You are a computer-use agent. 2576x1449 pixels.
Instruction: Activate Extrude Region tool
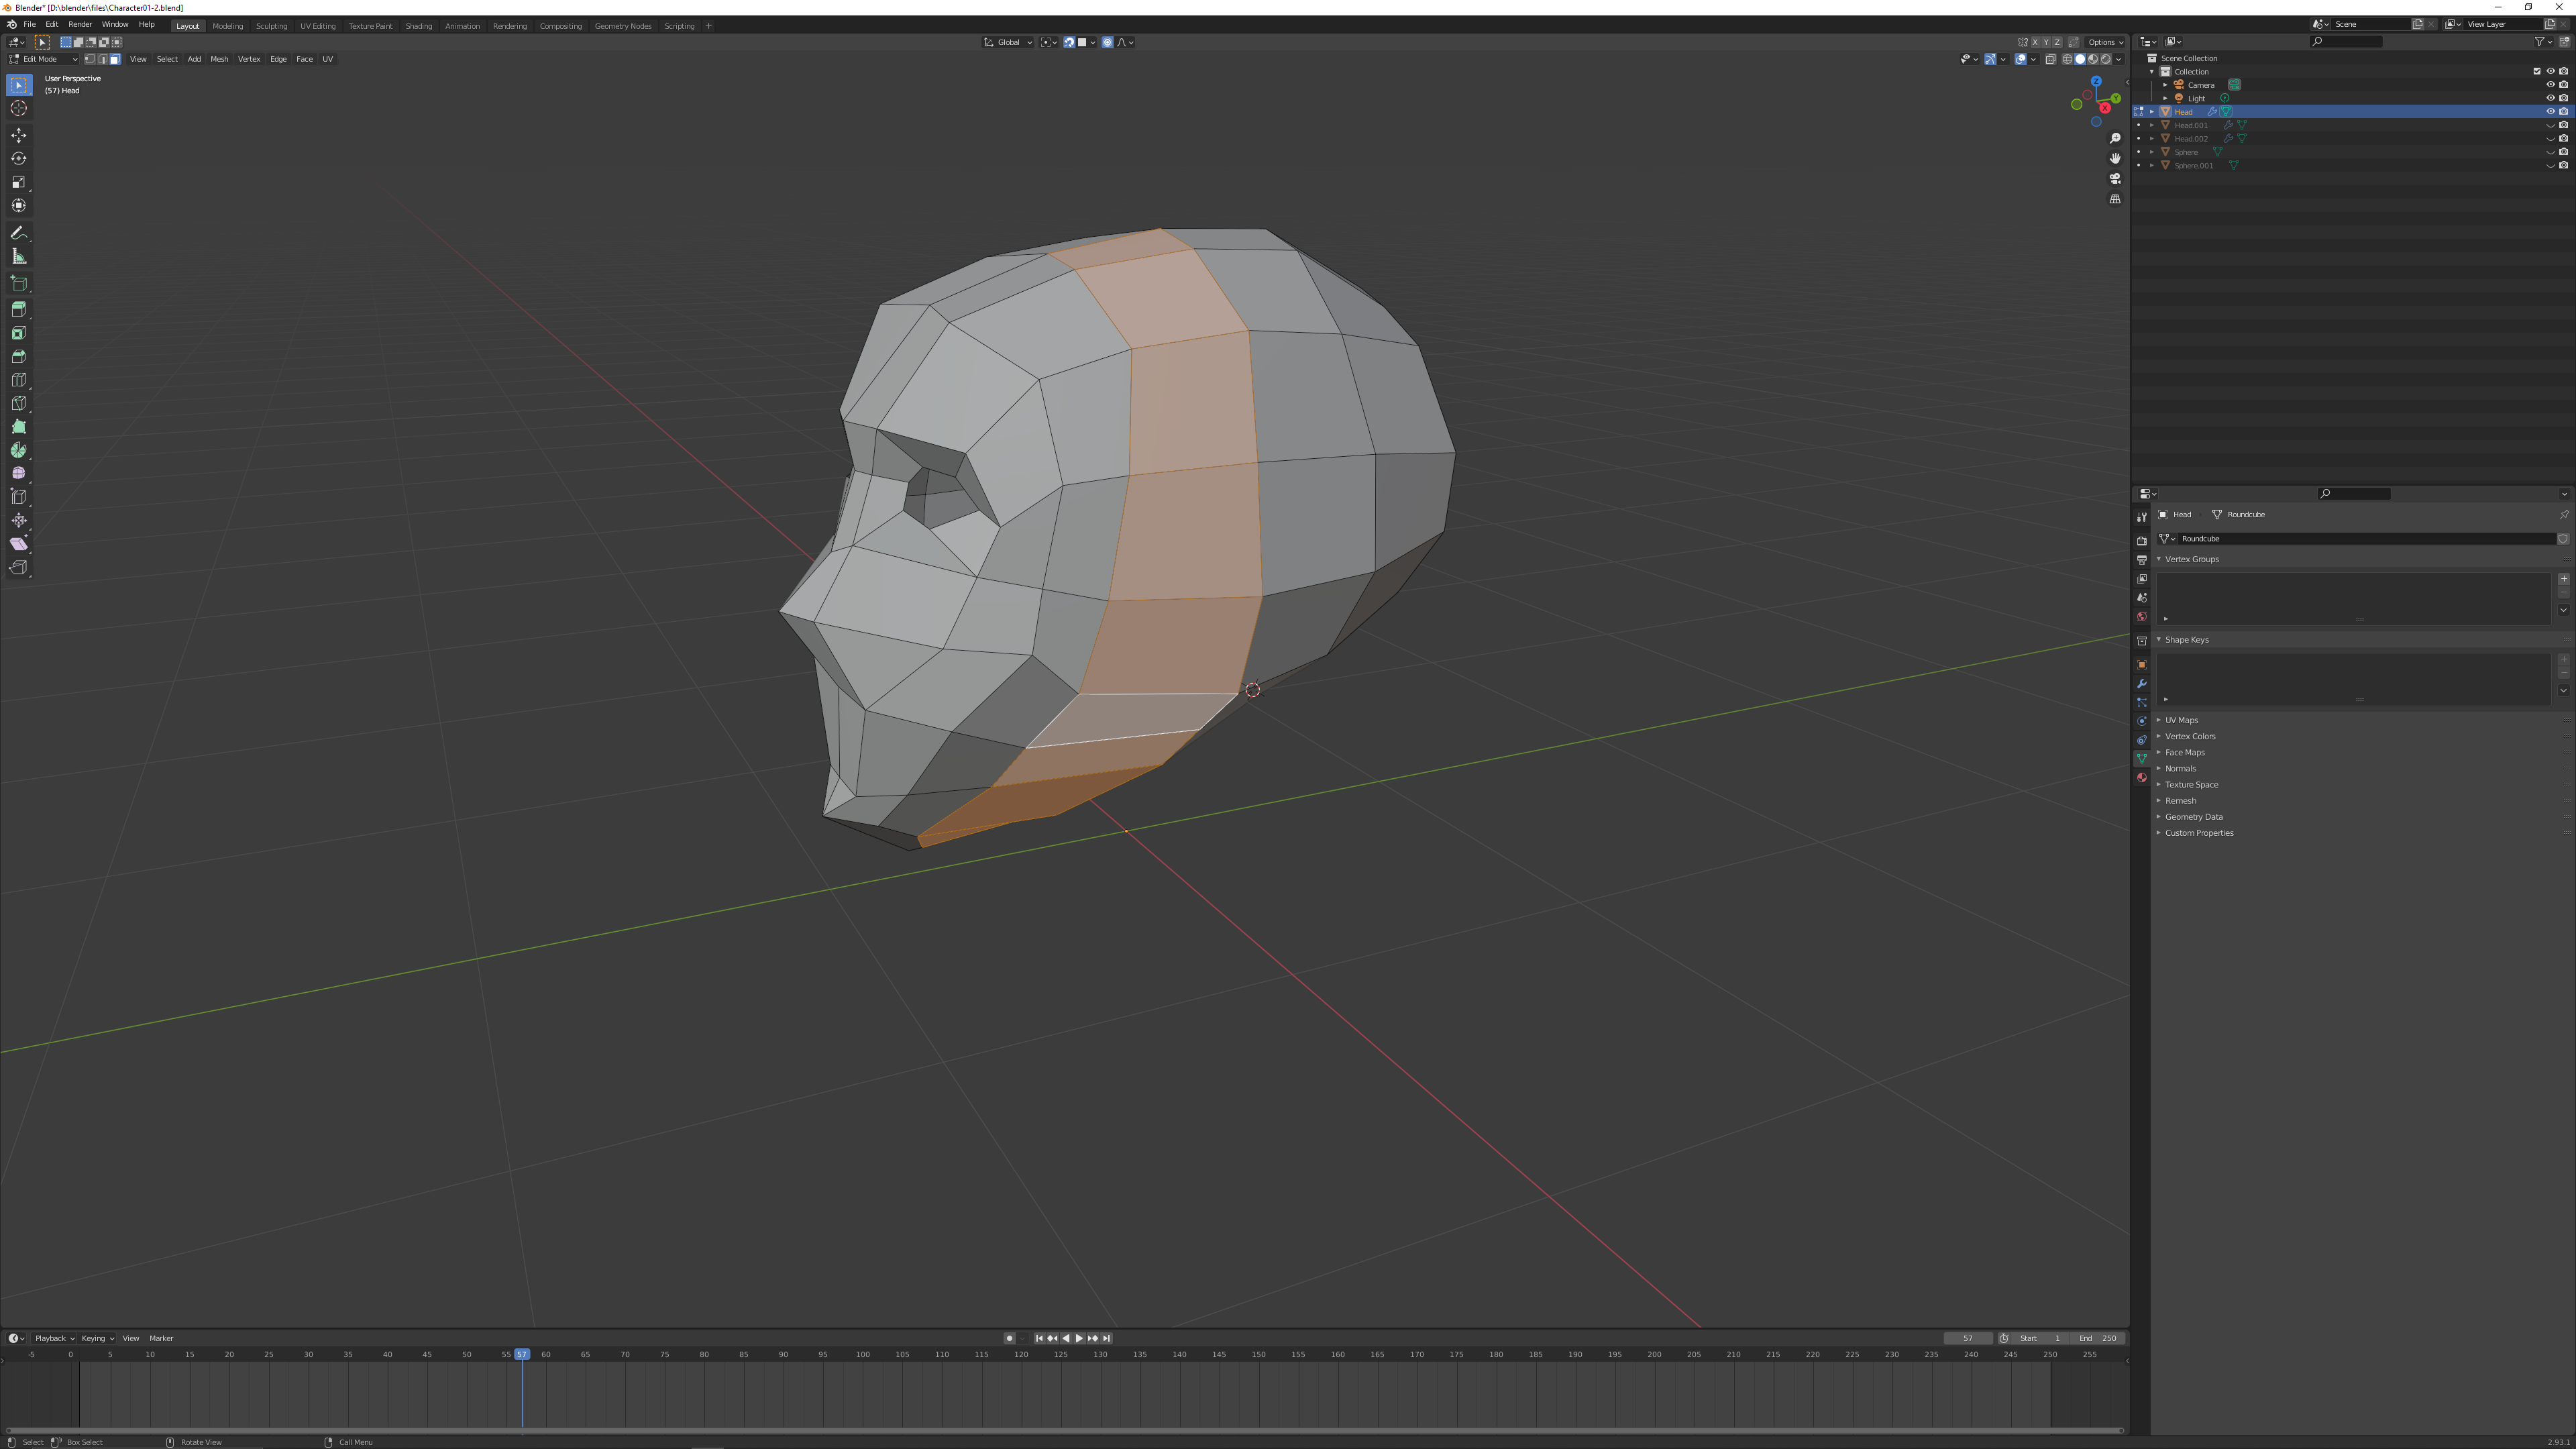(x=18, y=309)
